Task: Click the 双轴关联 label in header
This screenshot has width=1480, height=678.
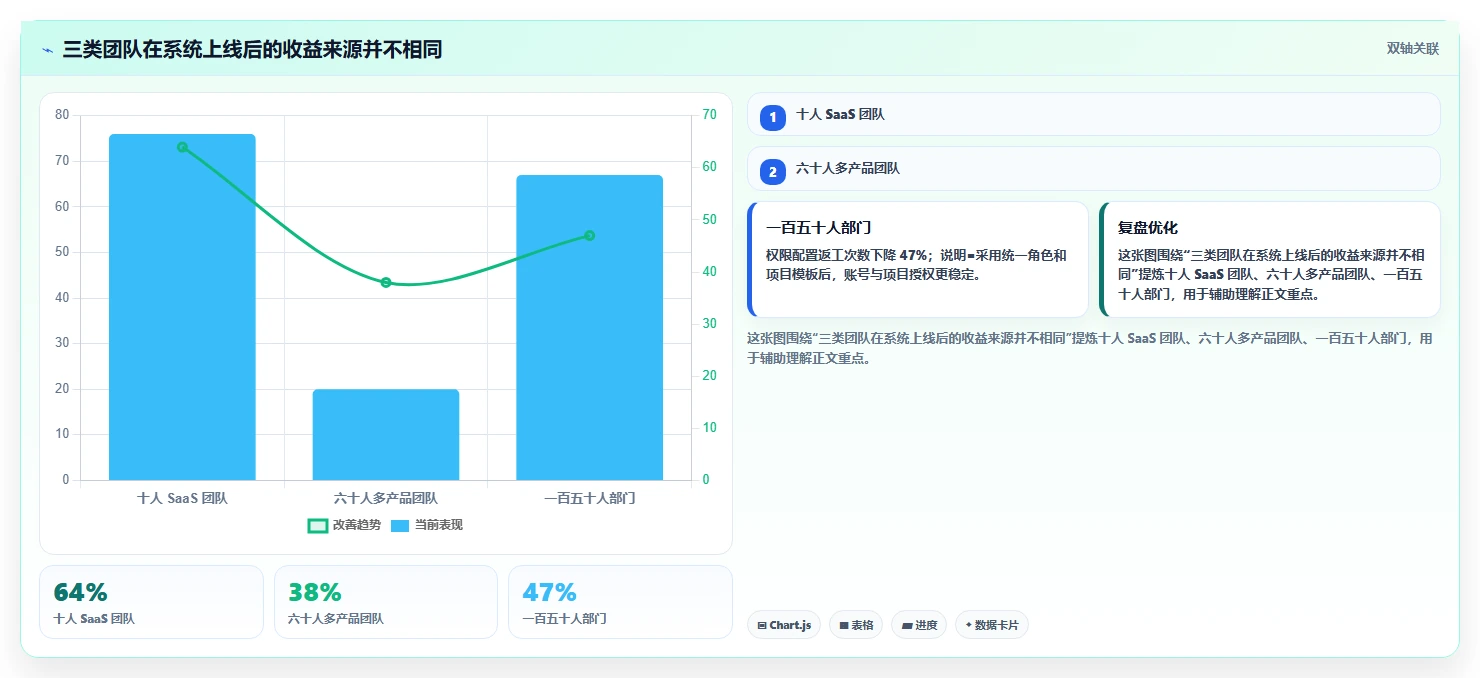Action: click(x=1412, y=49)
